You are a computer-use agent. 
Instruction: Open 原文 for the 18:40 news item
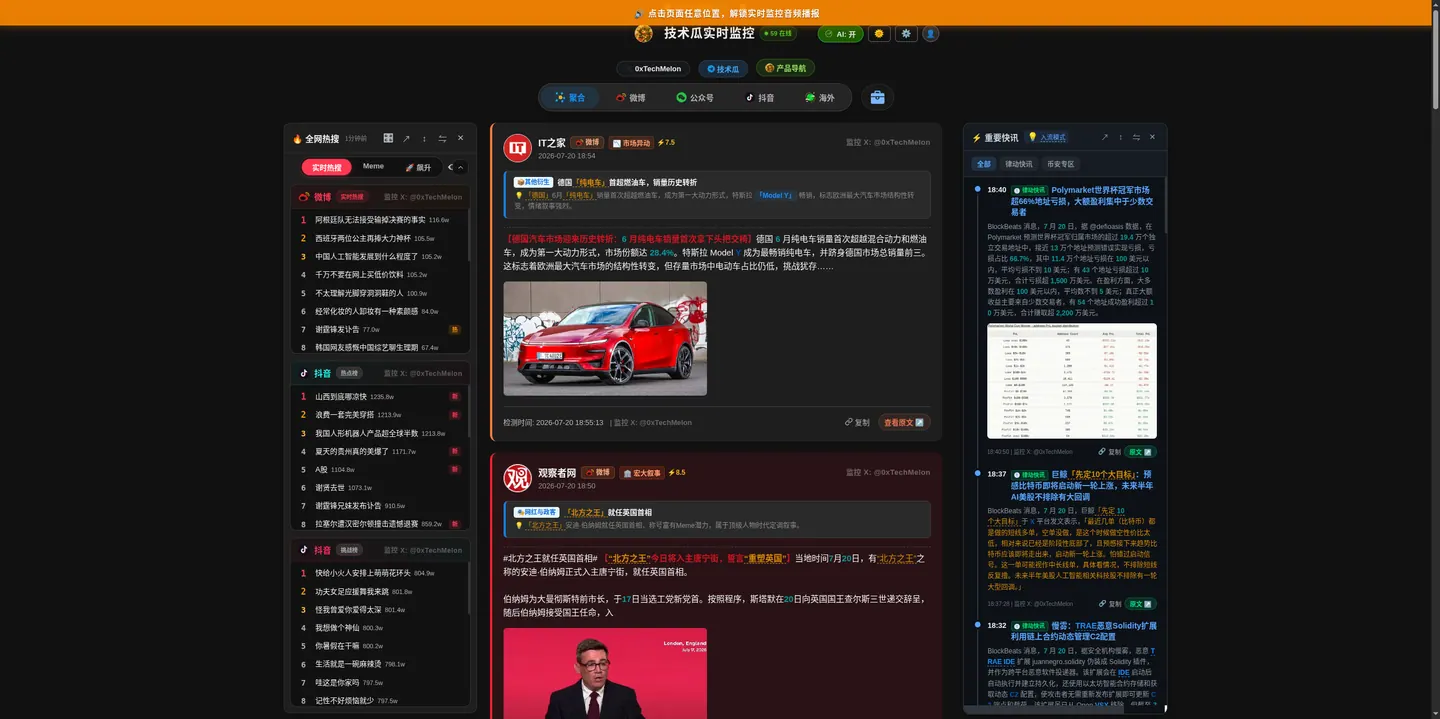point(1140,452)
